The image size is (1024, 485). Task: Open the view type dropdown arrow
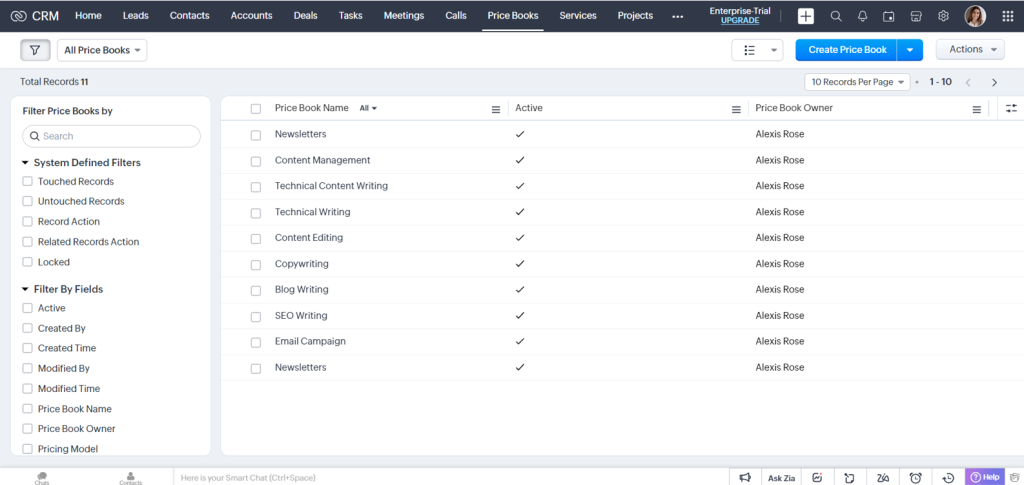tap(775, 50)
